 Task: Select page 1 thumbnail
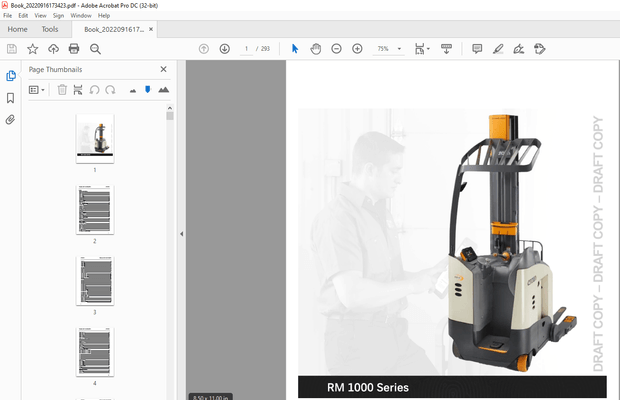click(95, 139)
